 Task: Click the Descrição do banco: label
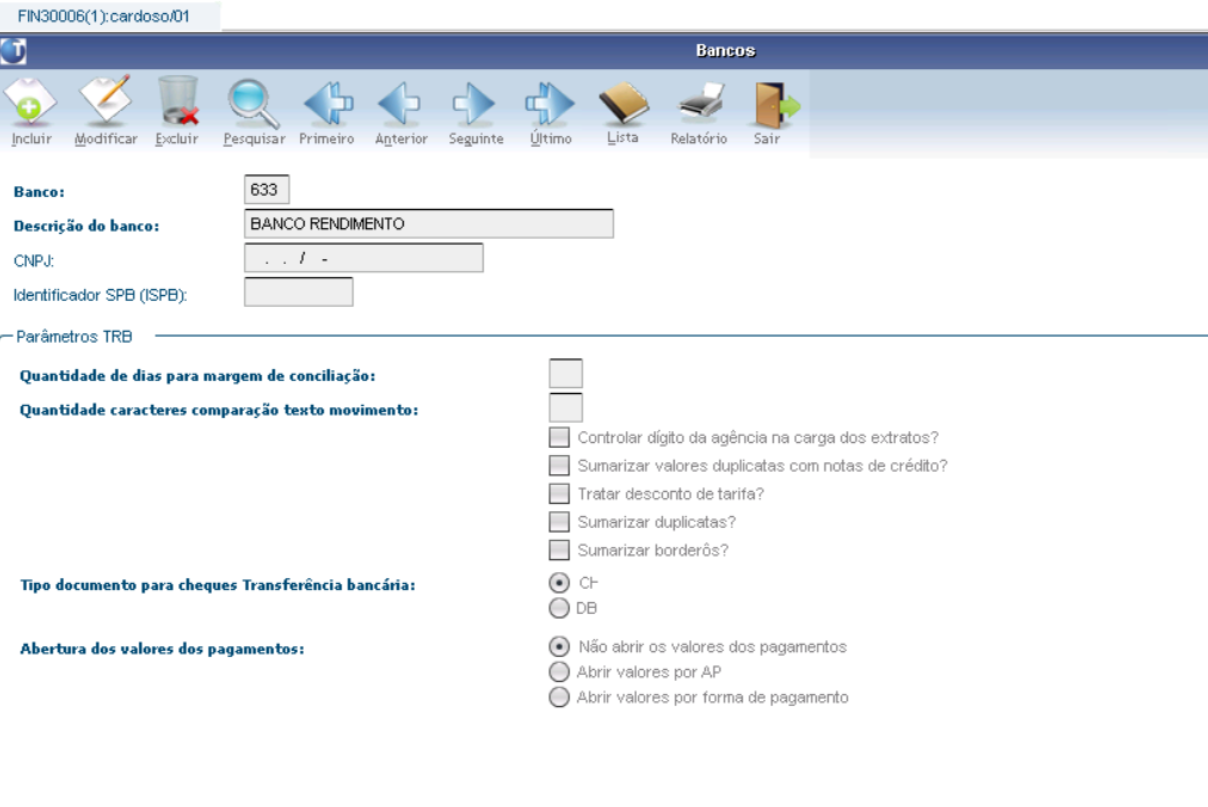point(89,225)
